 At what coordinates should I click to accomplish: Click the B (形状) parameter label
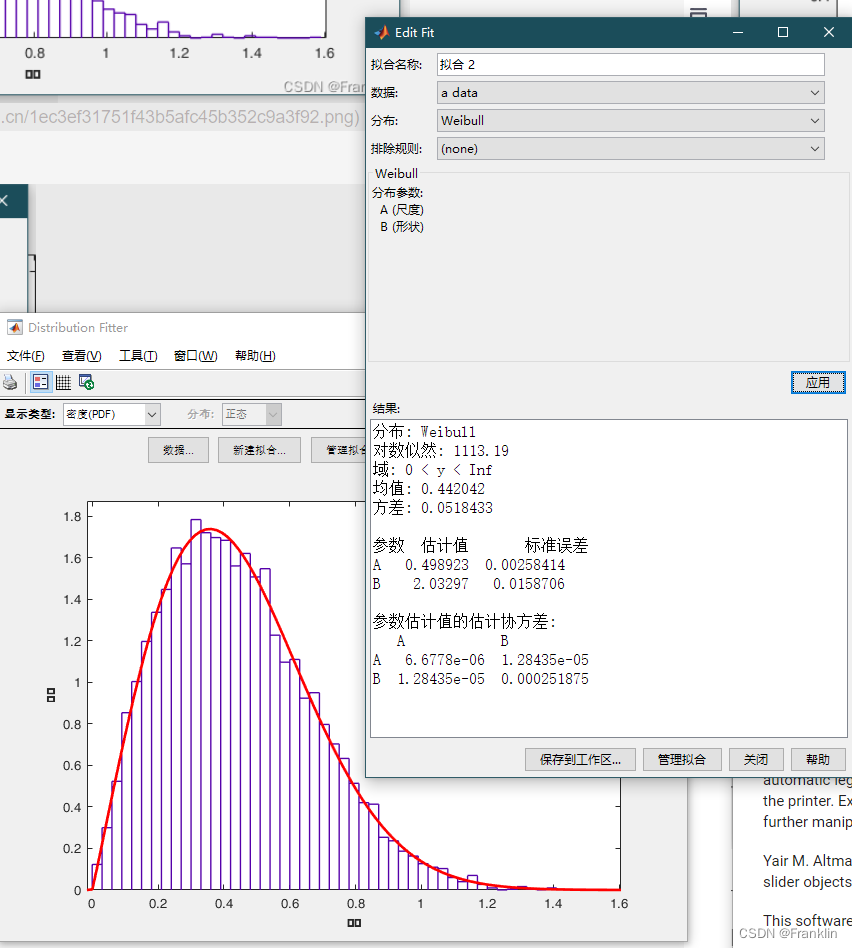tap(402, 227)
